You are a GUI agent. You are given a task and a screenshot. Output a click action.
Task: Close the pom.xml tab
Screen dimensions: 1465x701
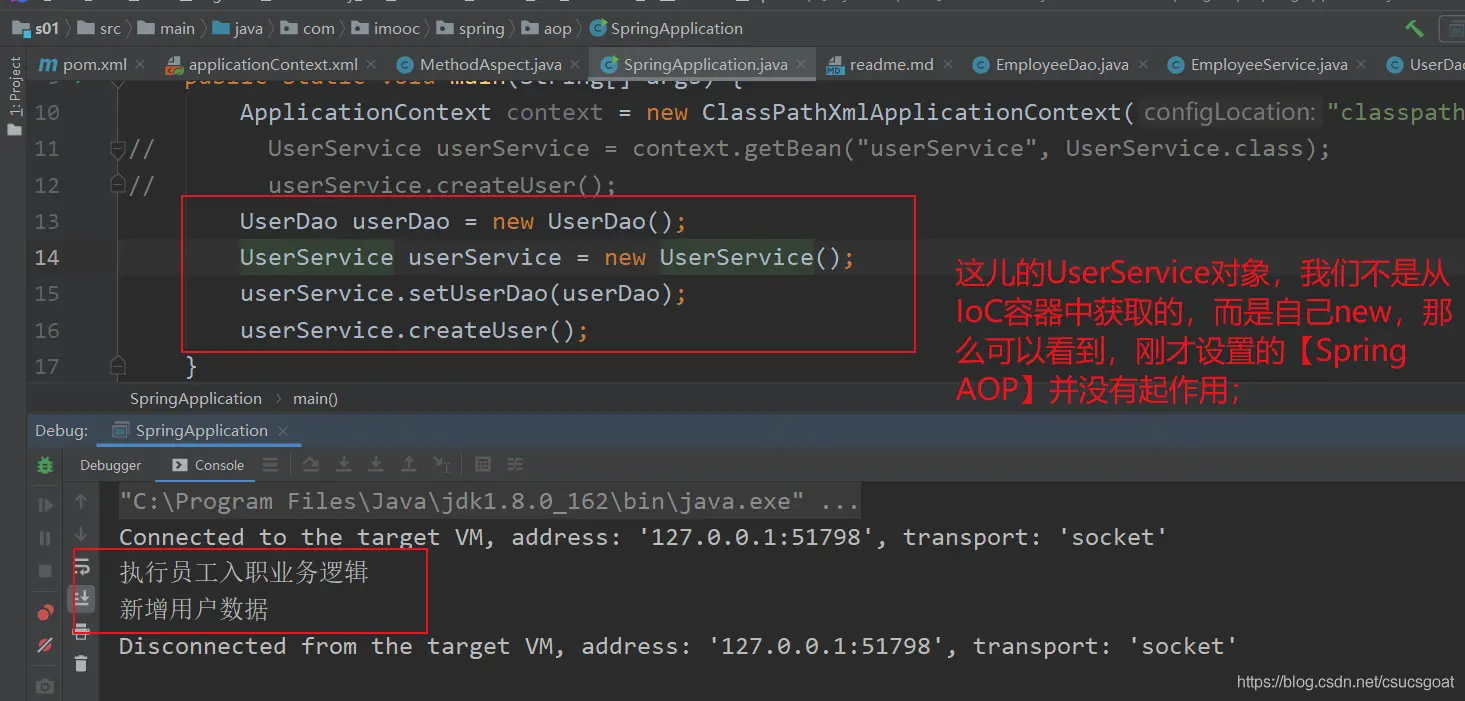(140, 64)
